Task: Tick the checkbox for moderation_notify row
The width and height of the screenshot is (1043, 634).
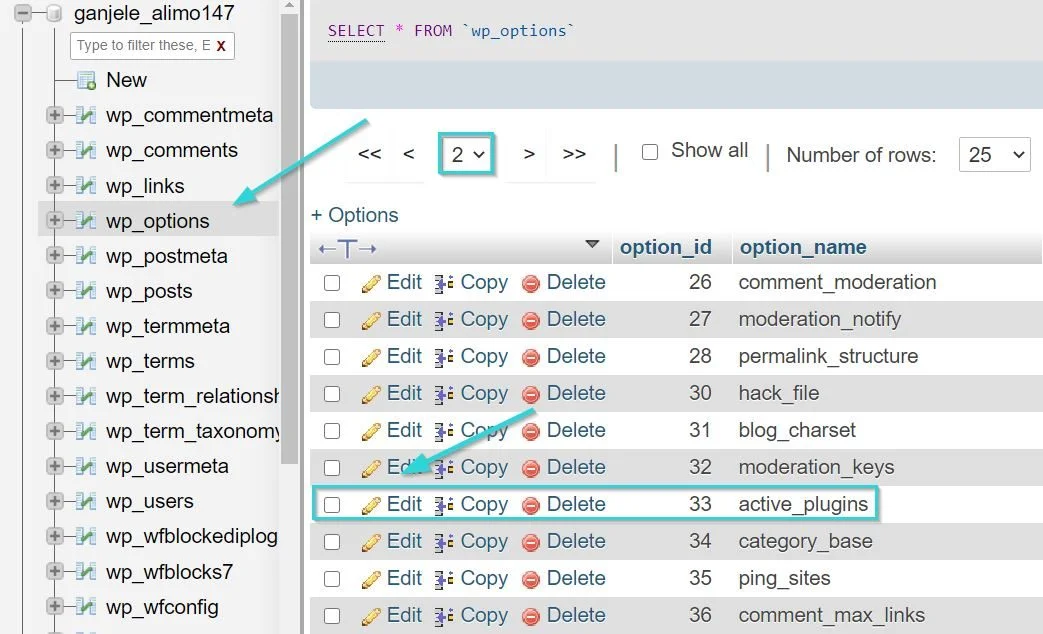Action: pos(332,320)
